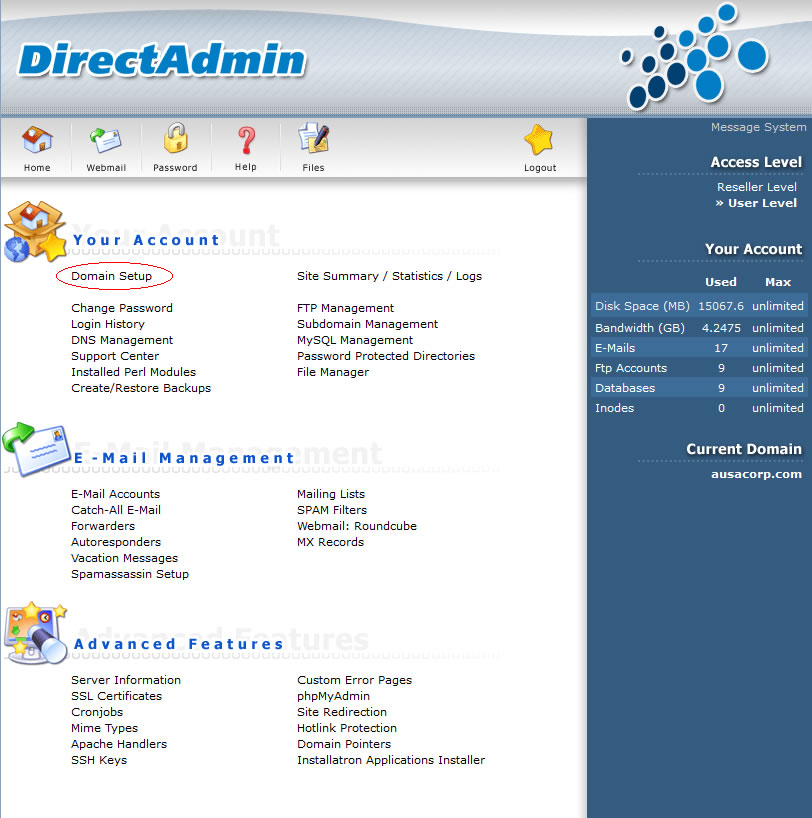Click the DirectAdmin logo

click(x=161, y=60)
